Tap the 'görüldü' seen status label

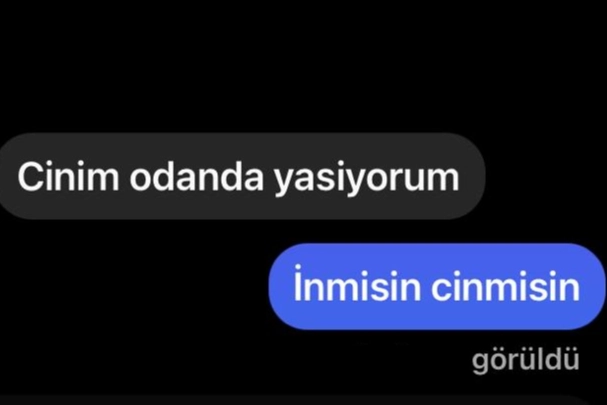pos(525,360)
